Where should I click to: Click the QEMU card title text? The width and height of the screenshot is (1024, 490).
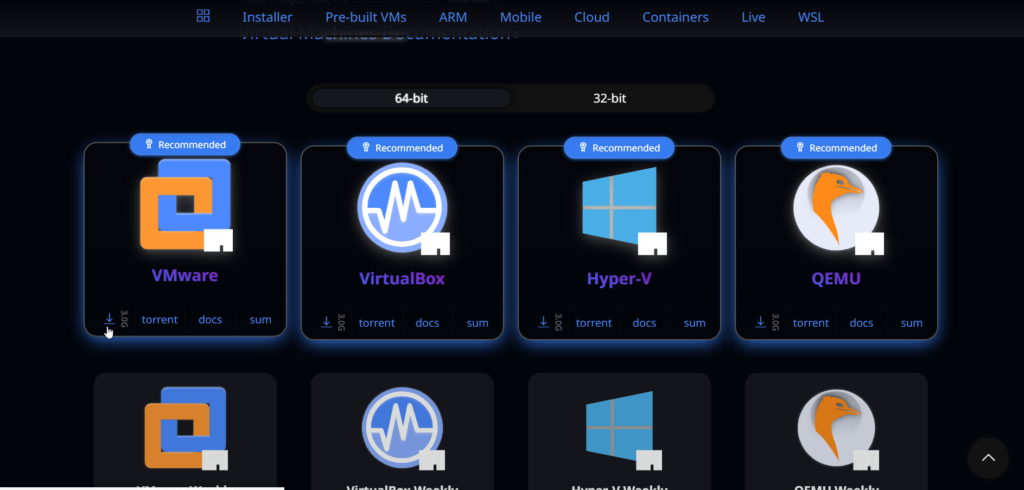point(837,279)
